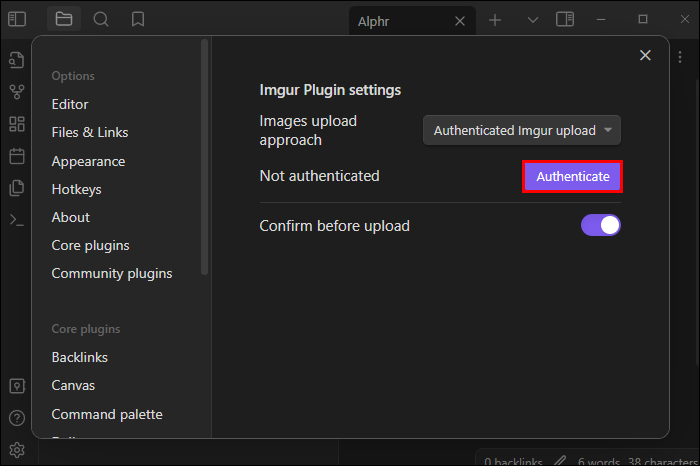Screen dimensions: 700x466
Task: Click the help question mark icon
Action: click(x=16, y=418)
